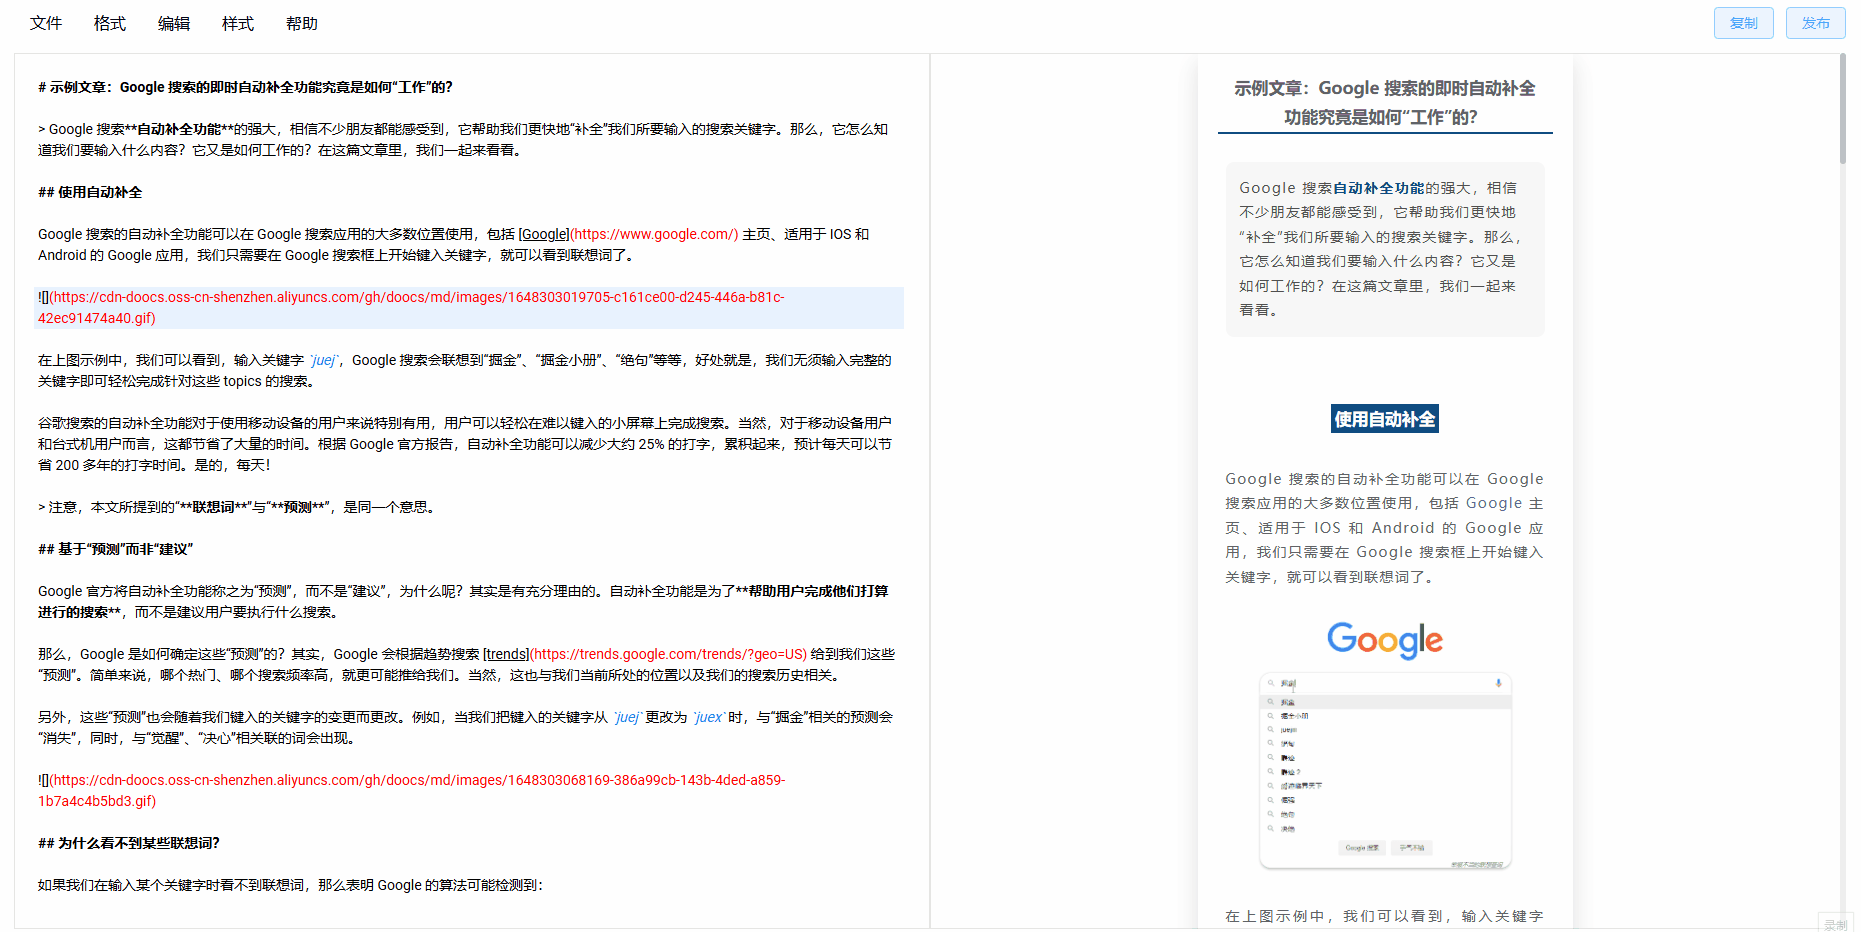The image size is (1861, 932).
Task: Click the '谷歌搜索的自动补全功能对于' paragraph in the editor
Action: click(465, 444)
